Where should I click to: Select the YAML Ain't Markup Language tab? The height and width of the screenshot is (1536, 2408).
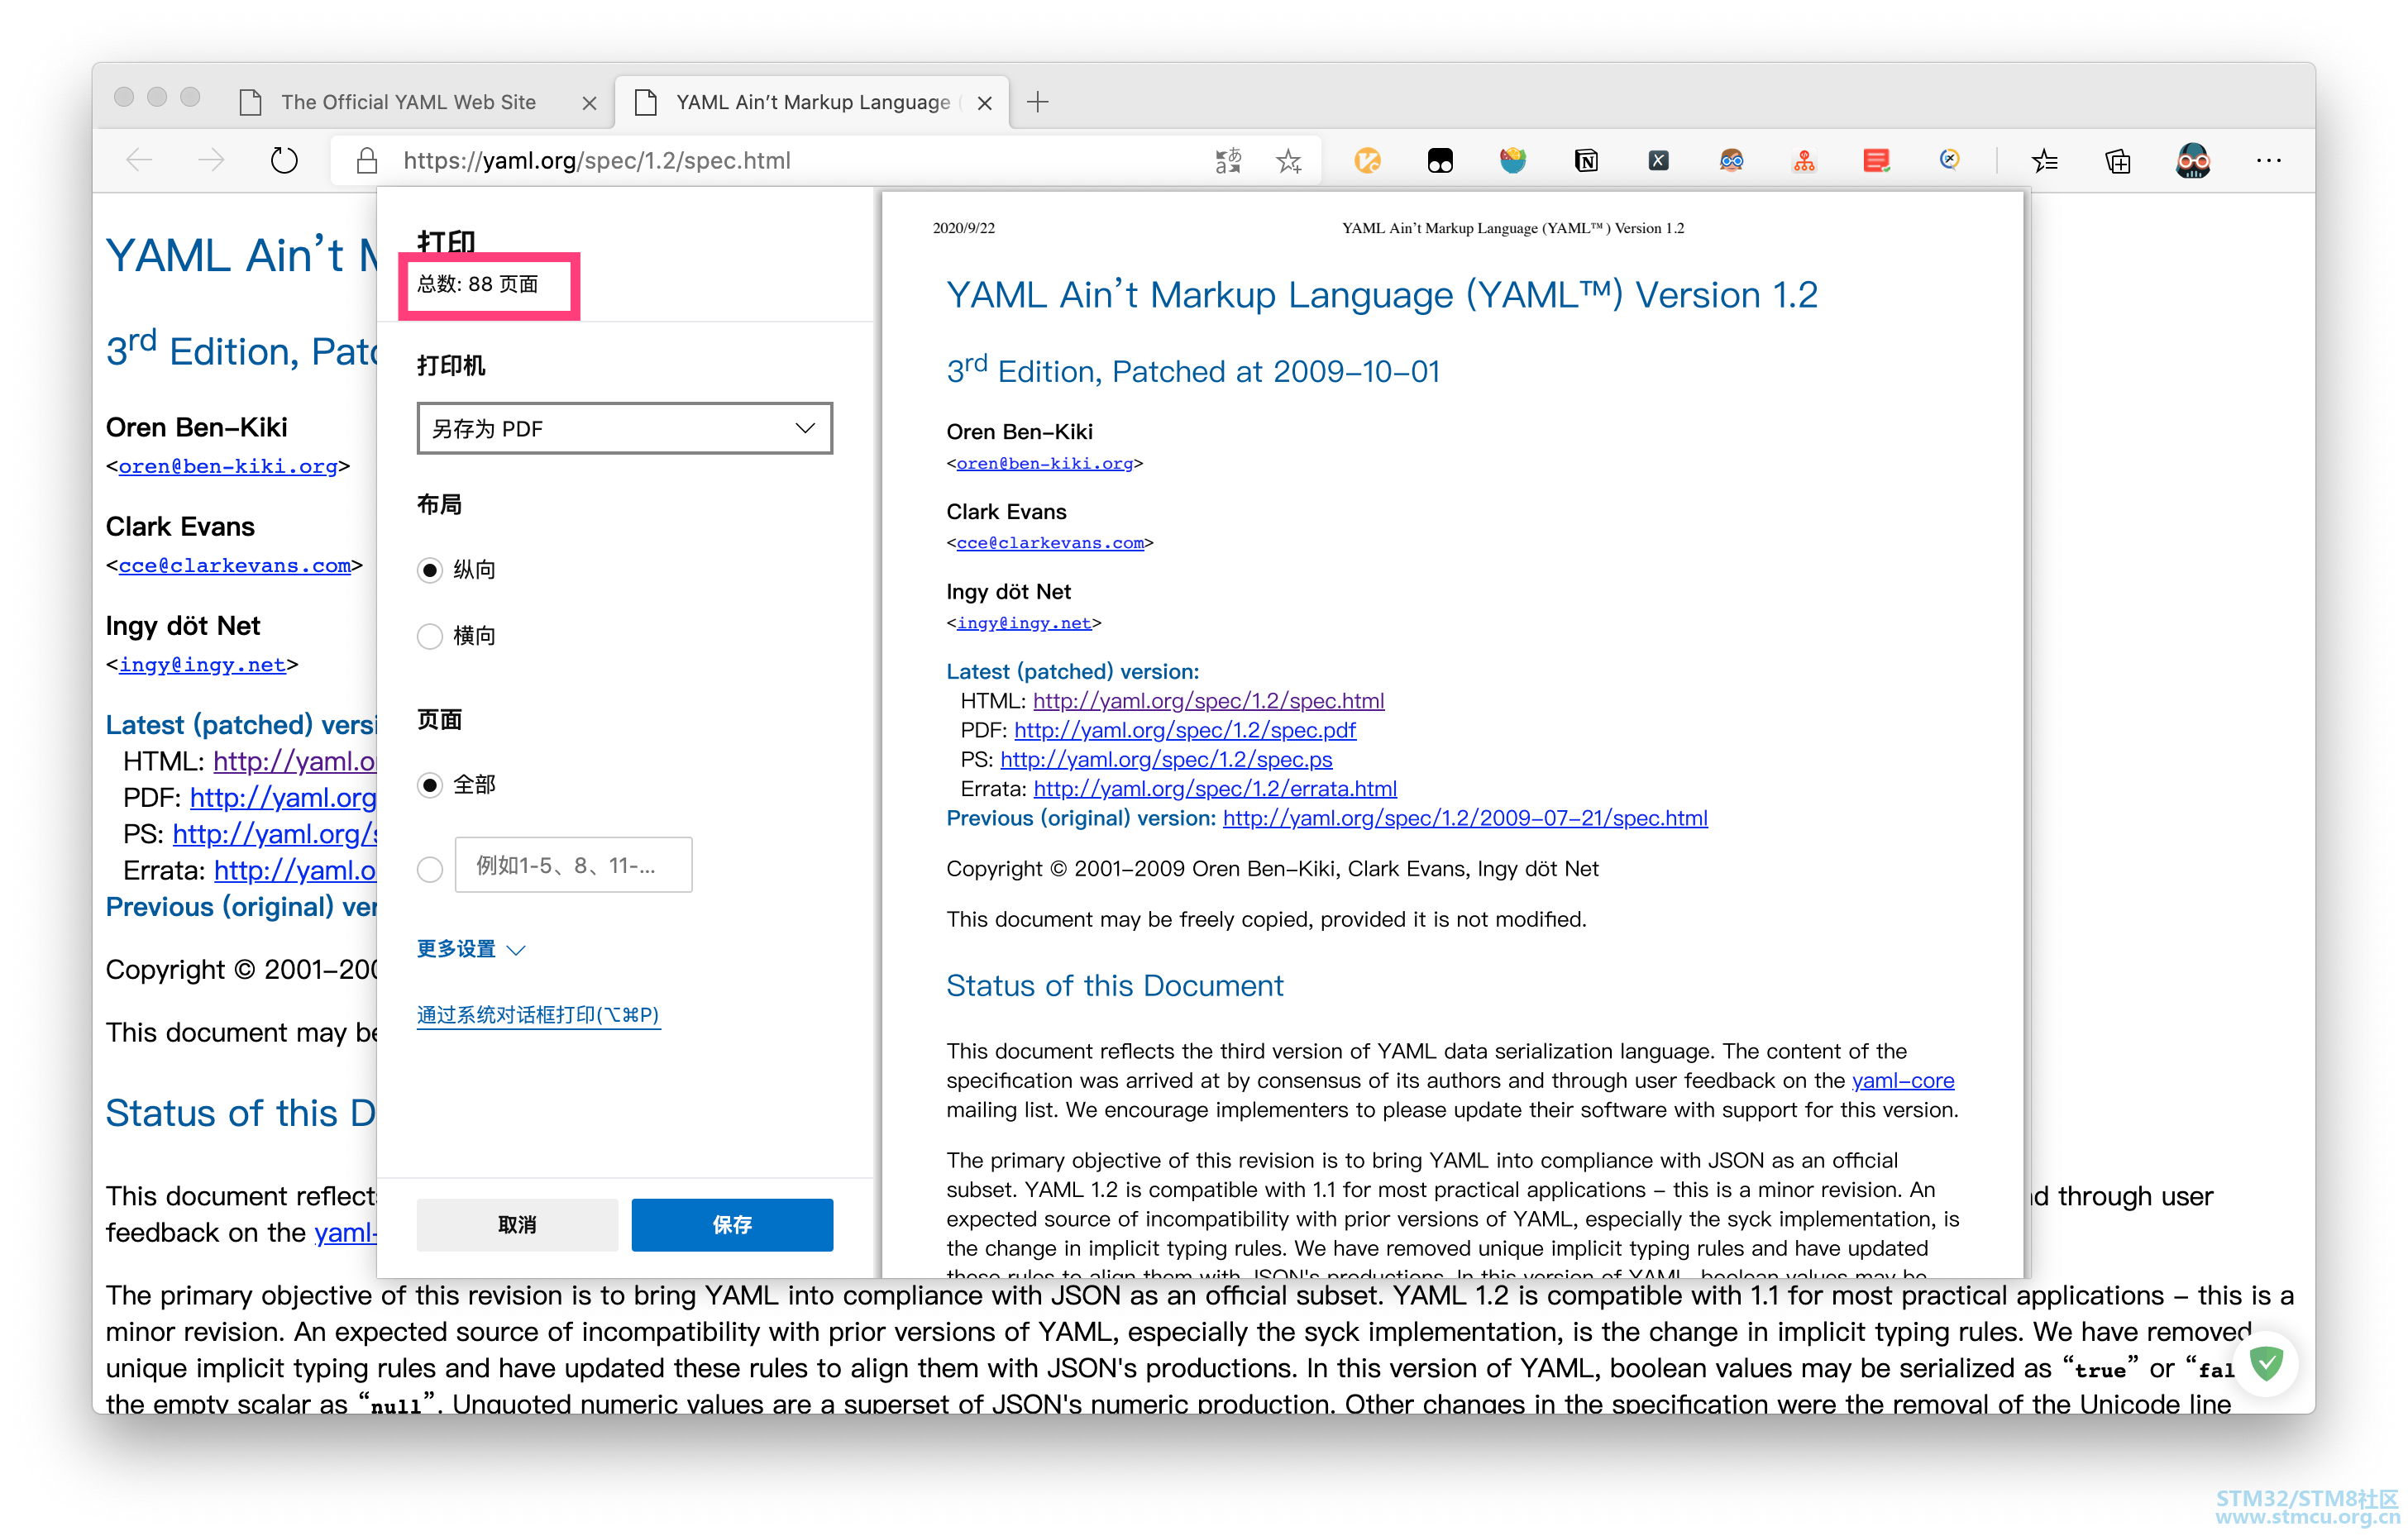pos(811,102)
